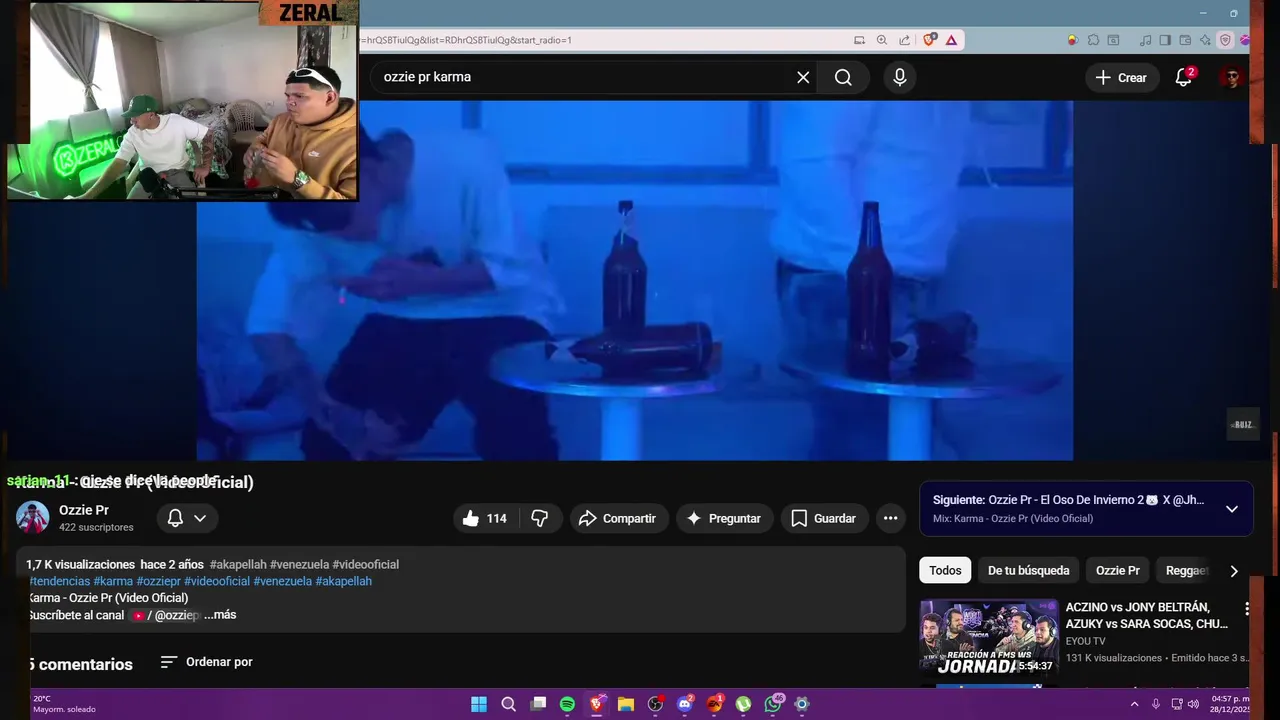Toggle the browser sidebar panel icon

[1165, 40]
